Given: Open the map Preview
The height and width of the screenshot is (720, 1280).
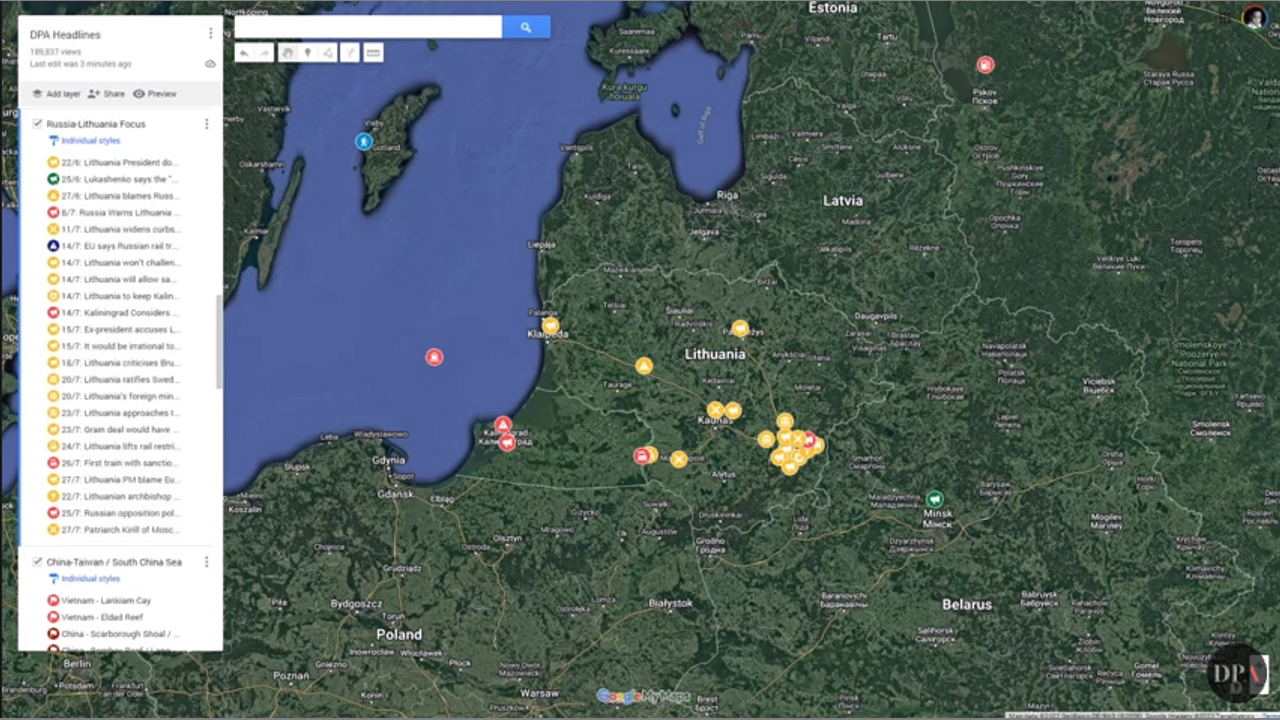Looking at the screenshot, I should pyautogui.click(x=155, y=94).
